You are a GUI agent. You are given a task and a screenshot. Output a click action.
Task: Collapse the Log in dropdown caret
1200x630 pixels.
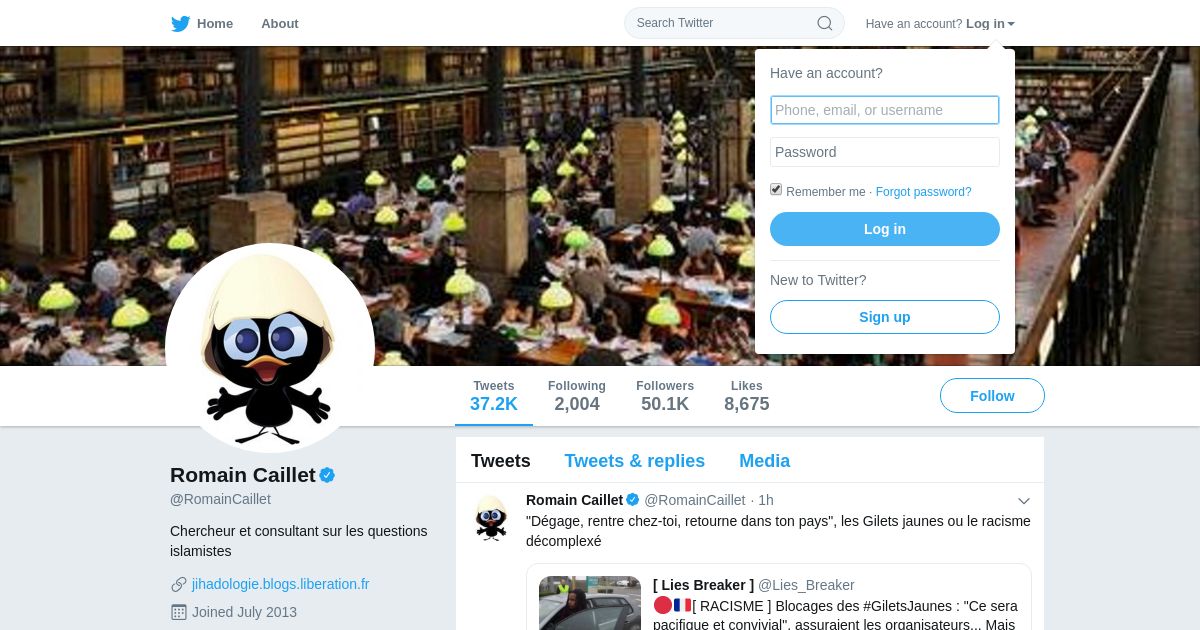1011,24
